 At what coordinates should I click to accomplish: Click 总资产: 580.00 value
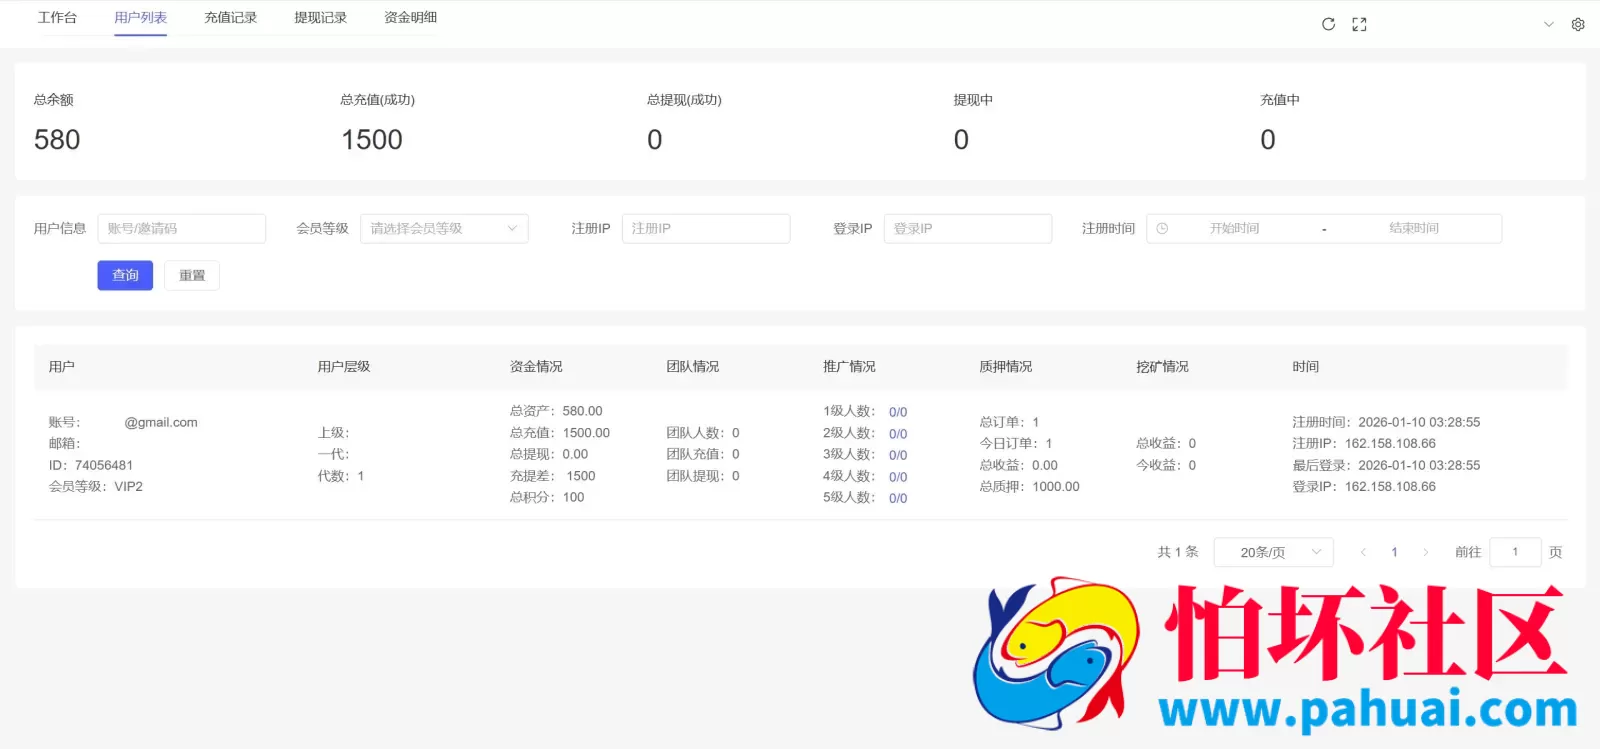tap(556, 411)
